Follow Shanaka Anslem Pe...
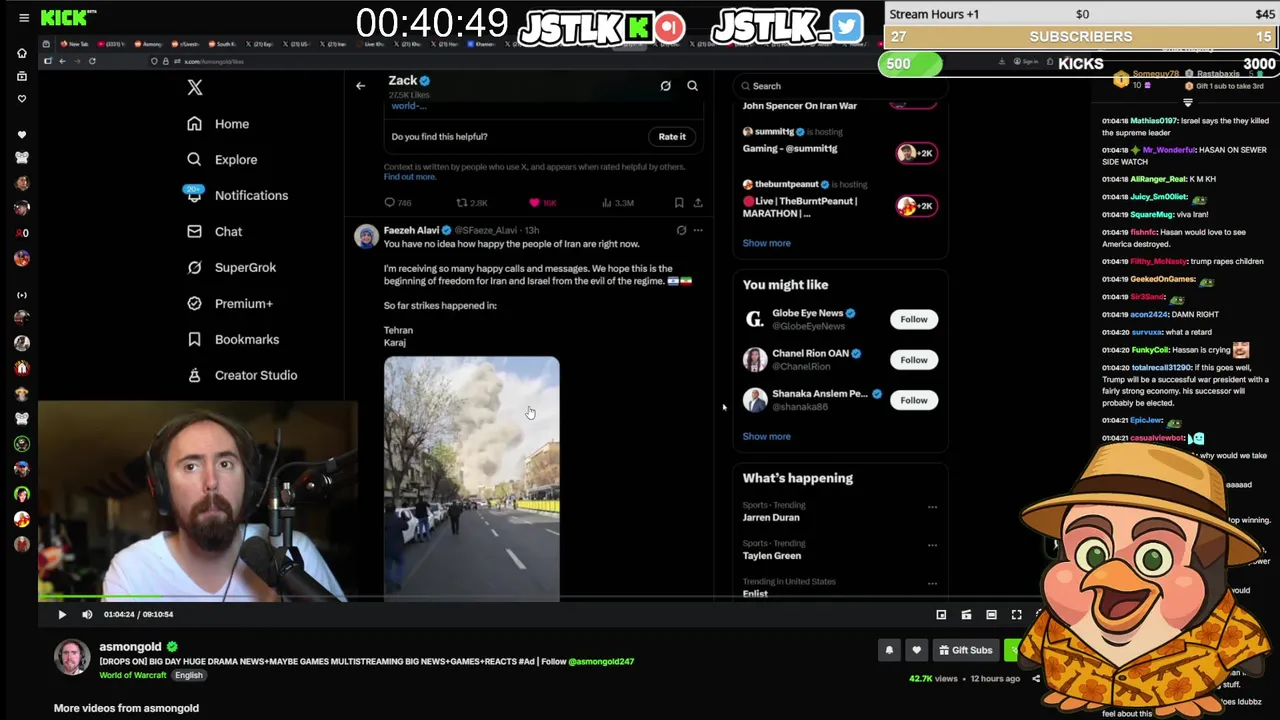1280x720 pixels. (x=913, y=400)
